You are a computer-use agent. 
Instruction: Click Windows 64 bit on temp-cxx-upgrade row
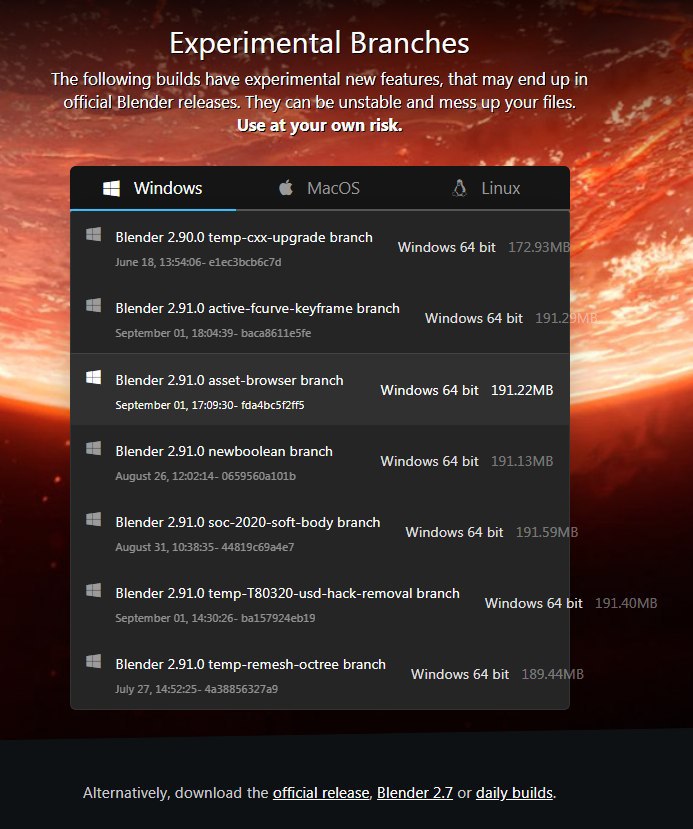(447, 247)
